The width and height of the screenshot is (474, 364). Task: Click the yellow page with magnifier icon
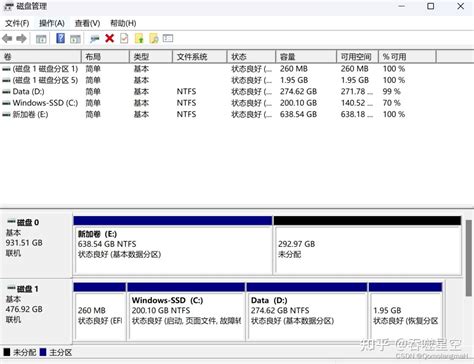154,39
